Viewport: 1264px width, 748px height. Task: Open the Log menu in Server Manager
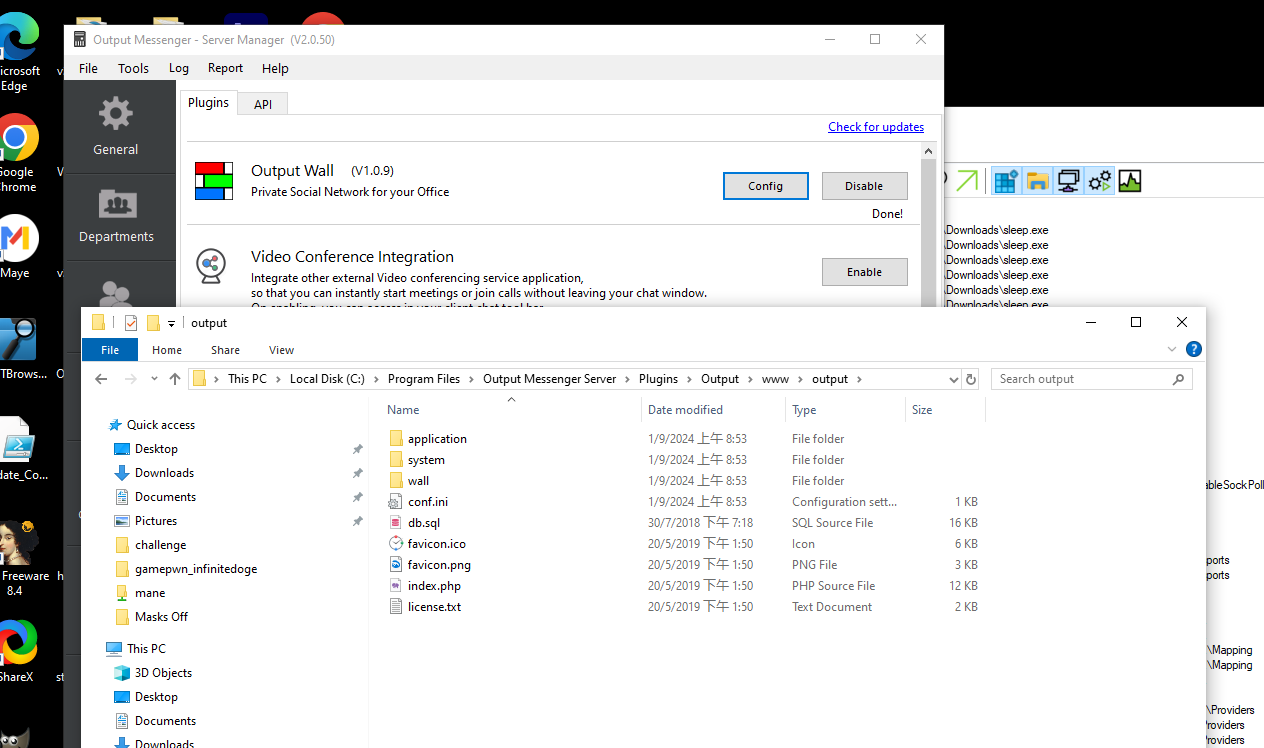[179, 68]
